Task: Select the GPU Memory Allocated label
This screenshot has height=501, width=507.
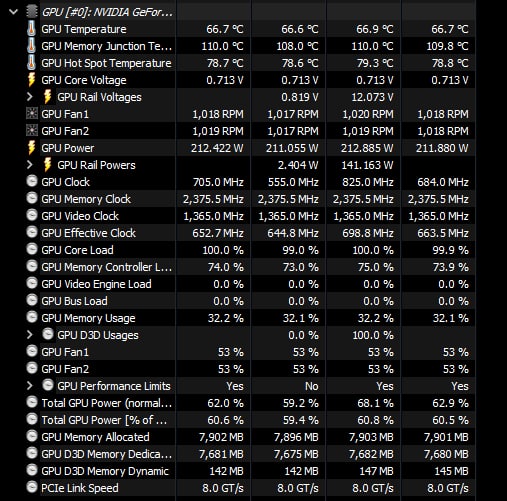Action: coord(95,437)
